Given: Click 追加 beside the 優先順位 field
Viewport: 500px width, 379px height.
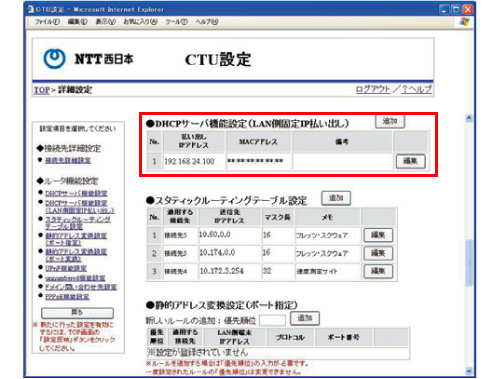Looking at the screenshot, I should pyautogui.click(x=305, y=318).
